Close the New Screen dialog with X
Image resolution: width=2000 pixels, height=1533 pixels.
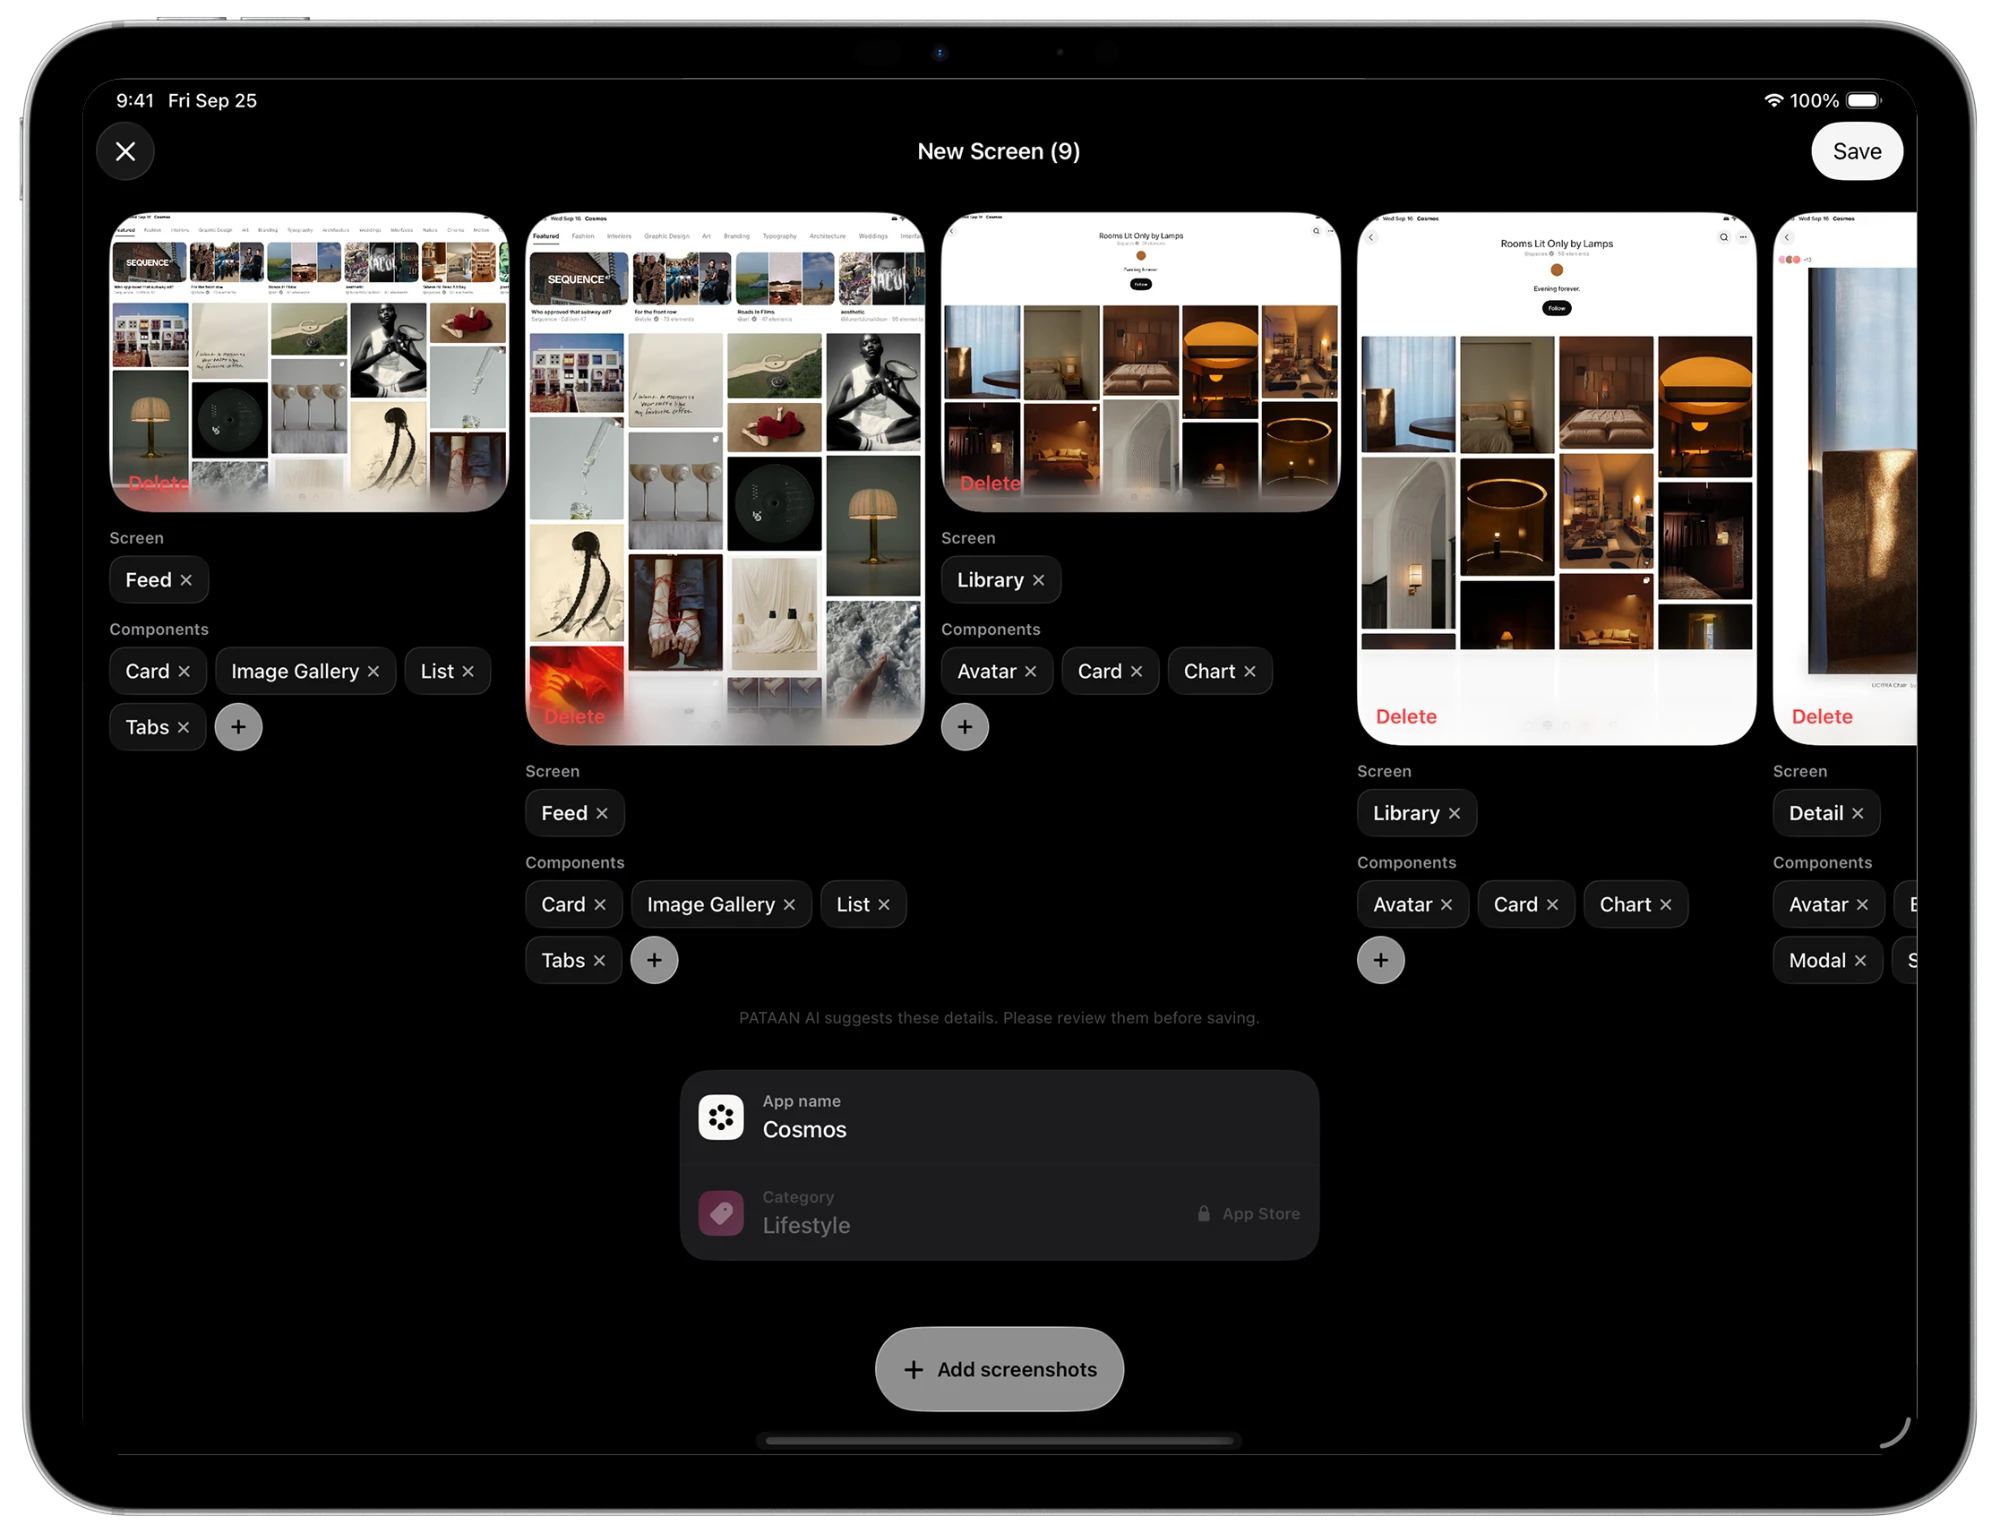(x=125, y=151)
